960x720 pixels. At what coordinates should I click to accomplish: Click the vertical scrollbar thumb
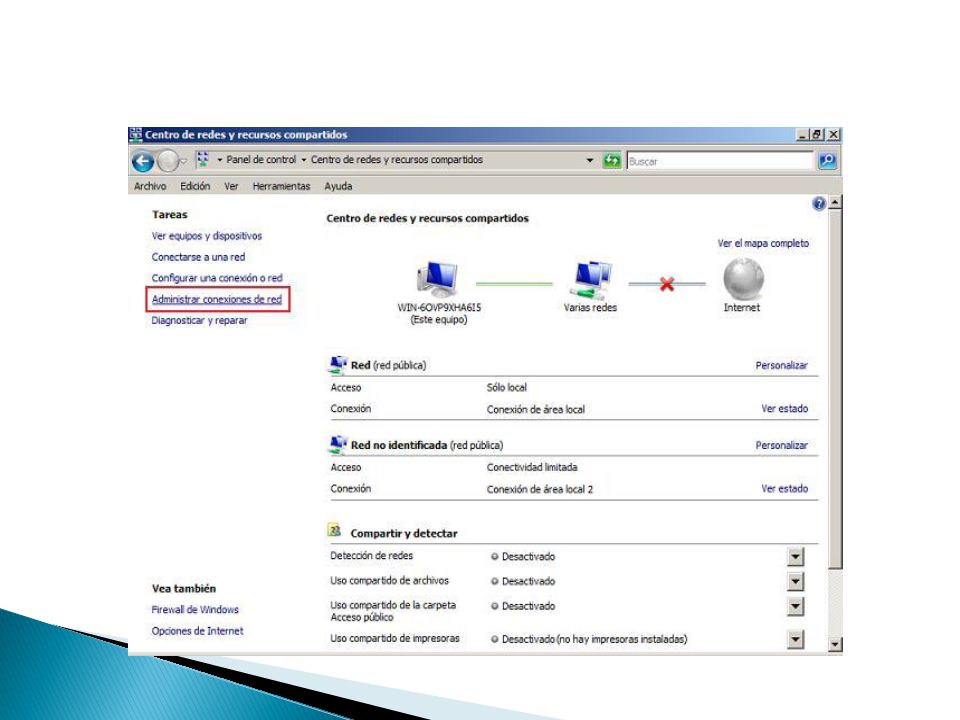(x=835, y=389)
